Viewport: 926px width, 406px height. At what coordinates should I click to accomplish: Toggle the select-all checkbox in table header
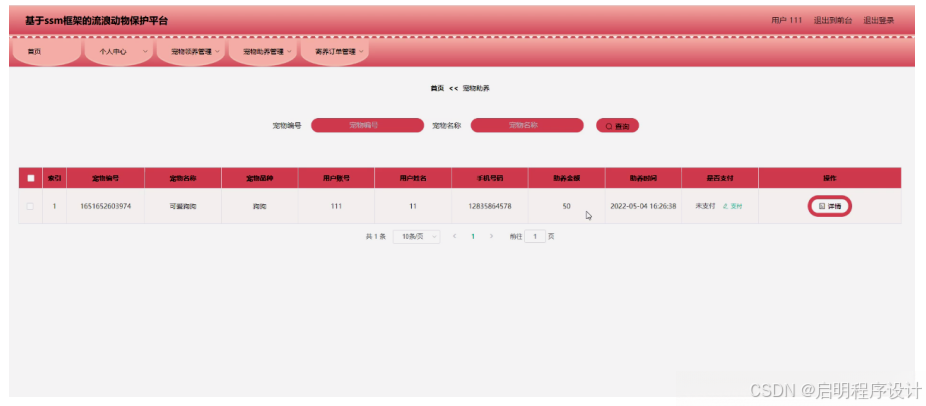31,178
